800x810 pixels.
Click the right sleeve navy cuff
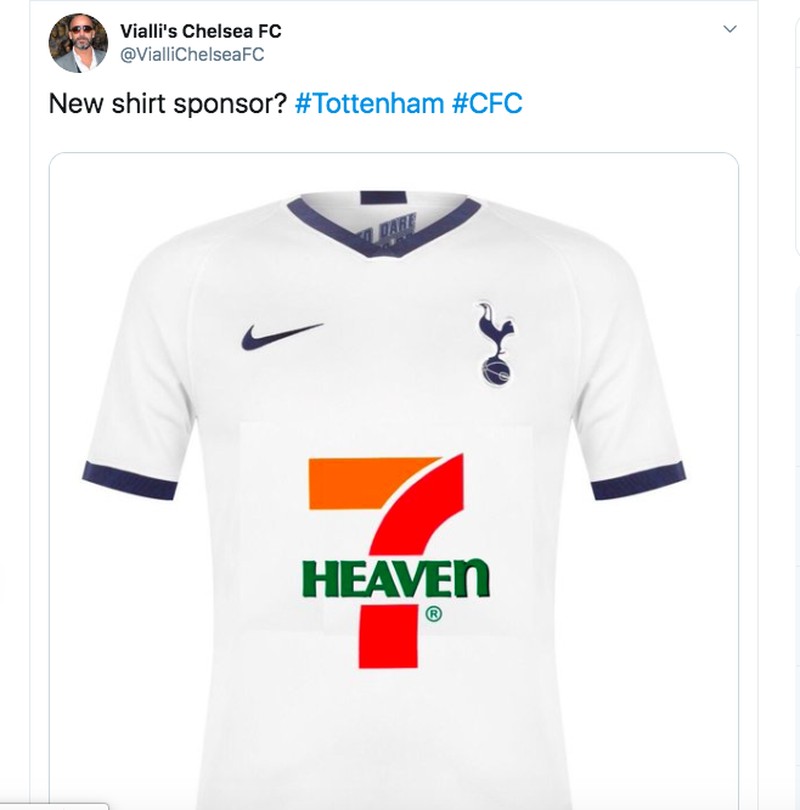(637, 481)
